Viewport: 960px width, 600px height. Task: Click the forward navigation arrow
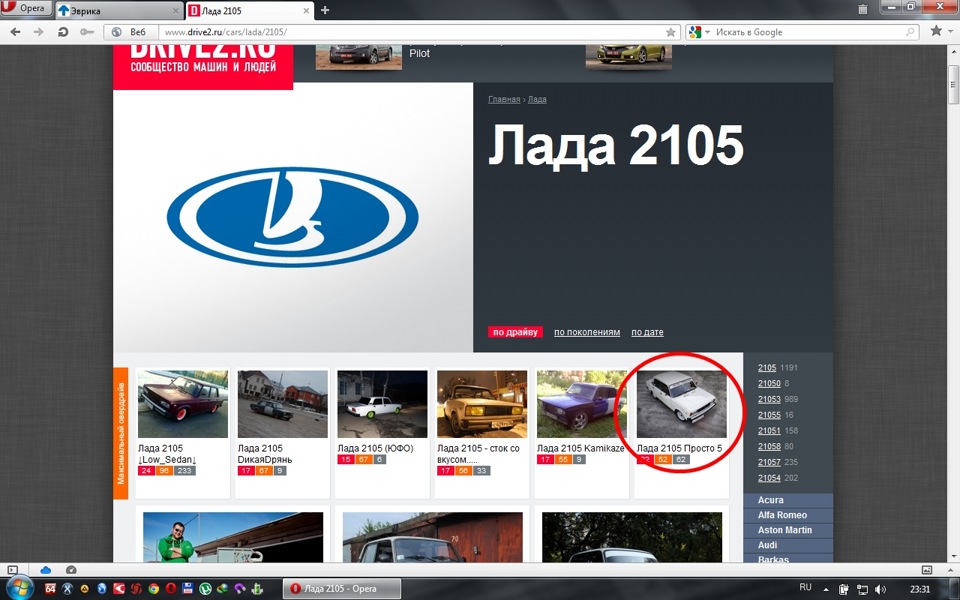coord(39,32)
